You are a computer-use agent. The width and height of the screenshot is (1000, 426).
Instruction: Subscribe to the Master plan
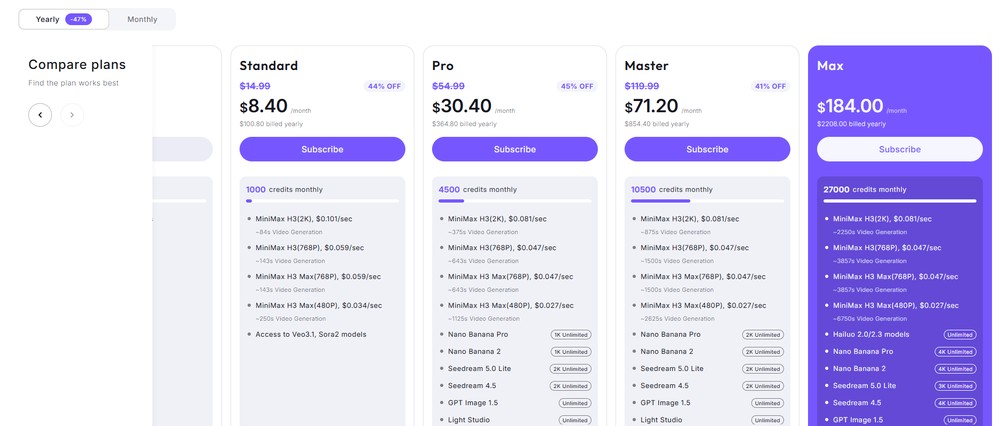pyautogui.click(x=707, y=149)
